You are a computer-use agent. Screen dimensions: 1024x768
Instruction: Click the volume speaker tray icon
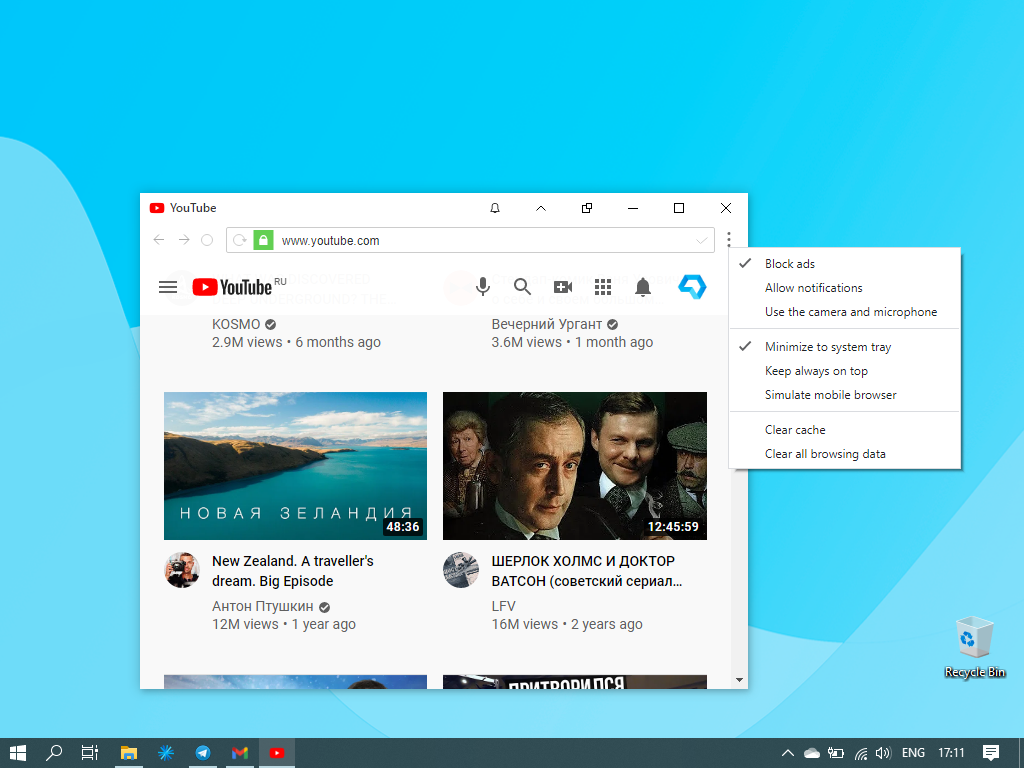[x=883, y=753]
